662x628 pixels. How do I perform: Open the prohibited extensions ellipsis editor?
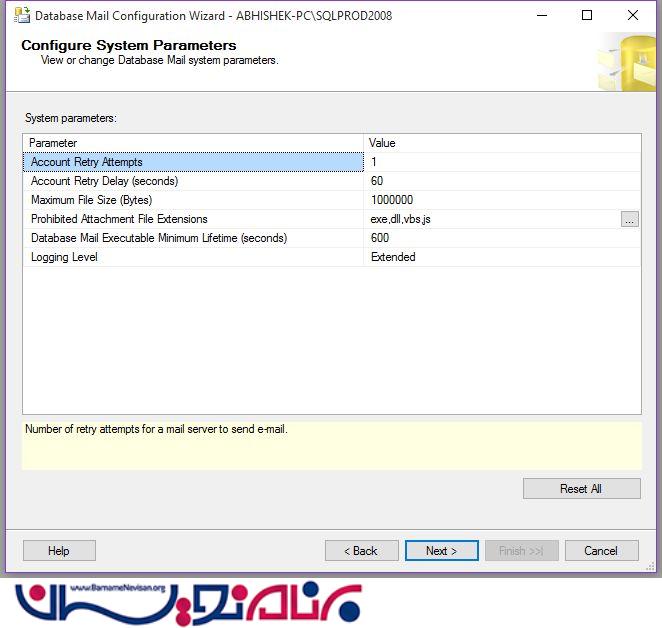629,219
